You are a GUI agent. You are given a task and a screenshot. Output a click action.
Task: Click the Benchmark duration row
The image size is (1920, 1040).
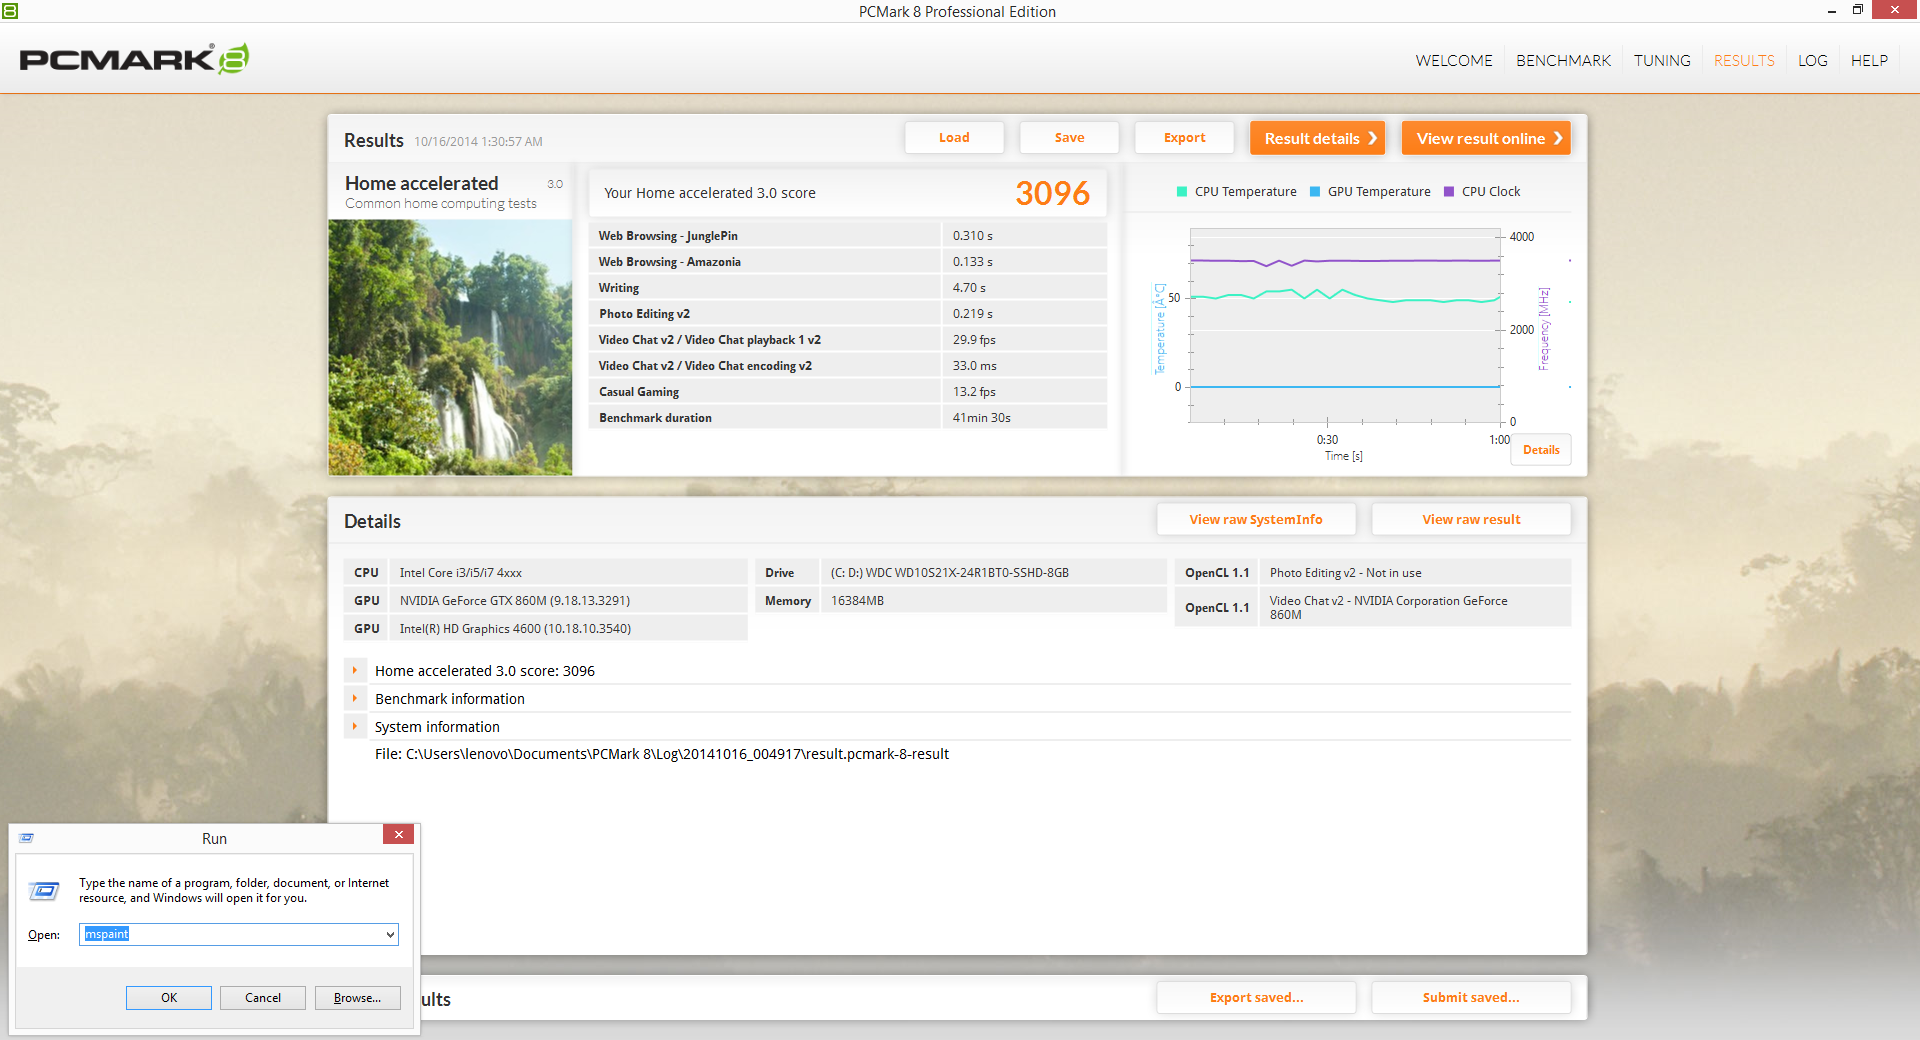(x=848, y=418)
